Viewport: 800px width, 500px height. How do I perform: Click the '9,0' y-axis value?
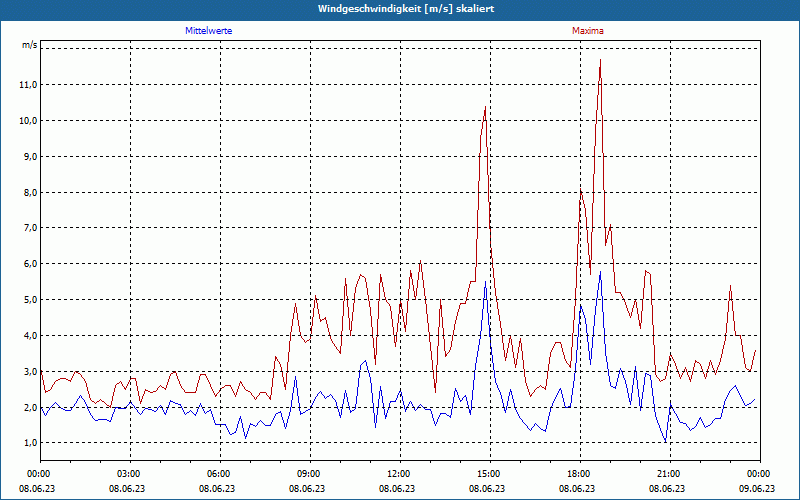(x=31, y=157)
